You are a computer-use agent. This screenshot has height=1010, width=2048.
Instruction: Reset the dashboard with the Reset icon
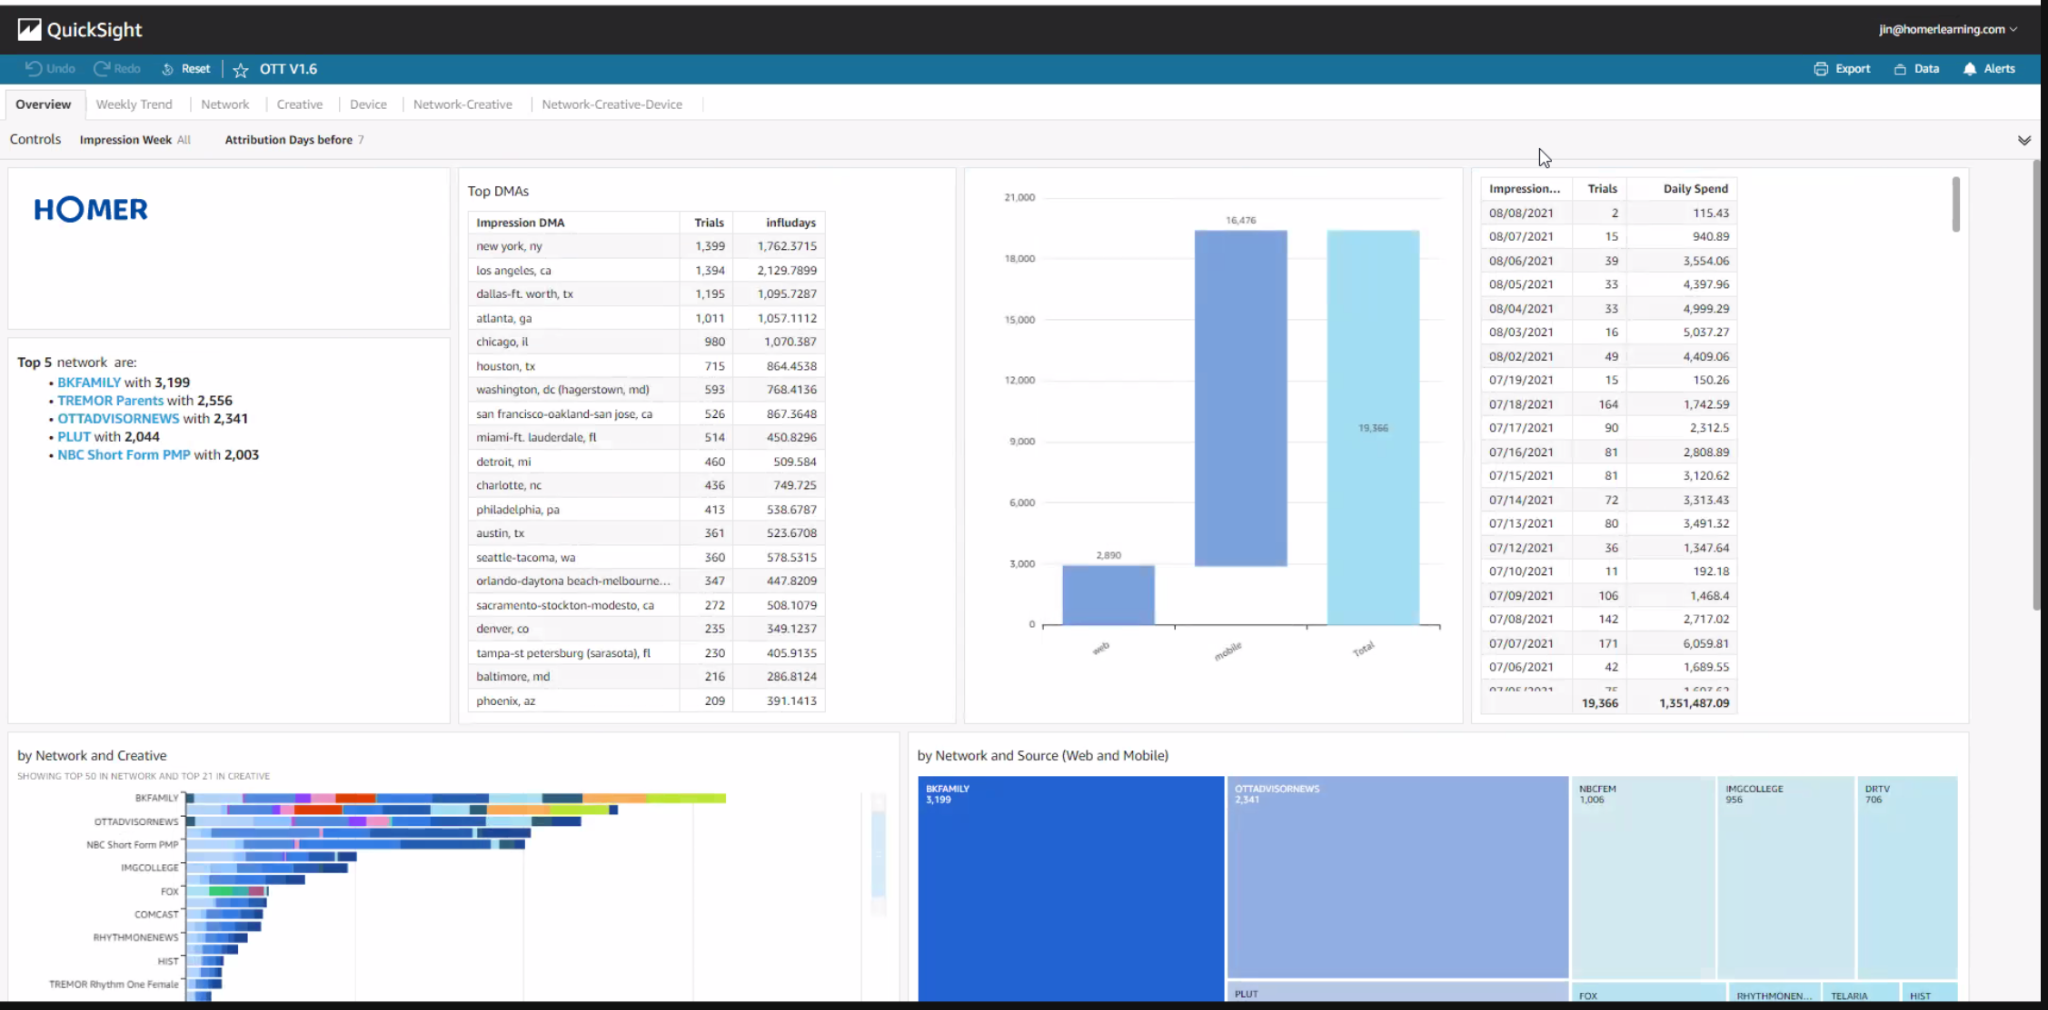pyautogui.click(x=168, y=69)
